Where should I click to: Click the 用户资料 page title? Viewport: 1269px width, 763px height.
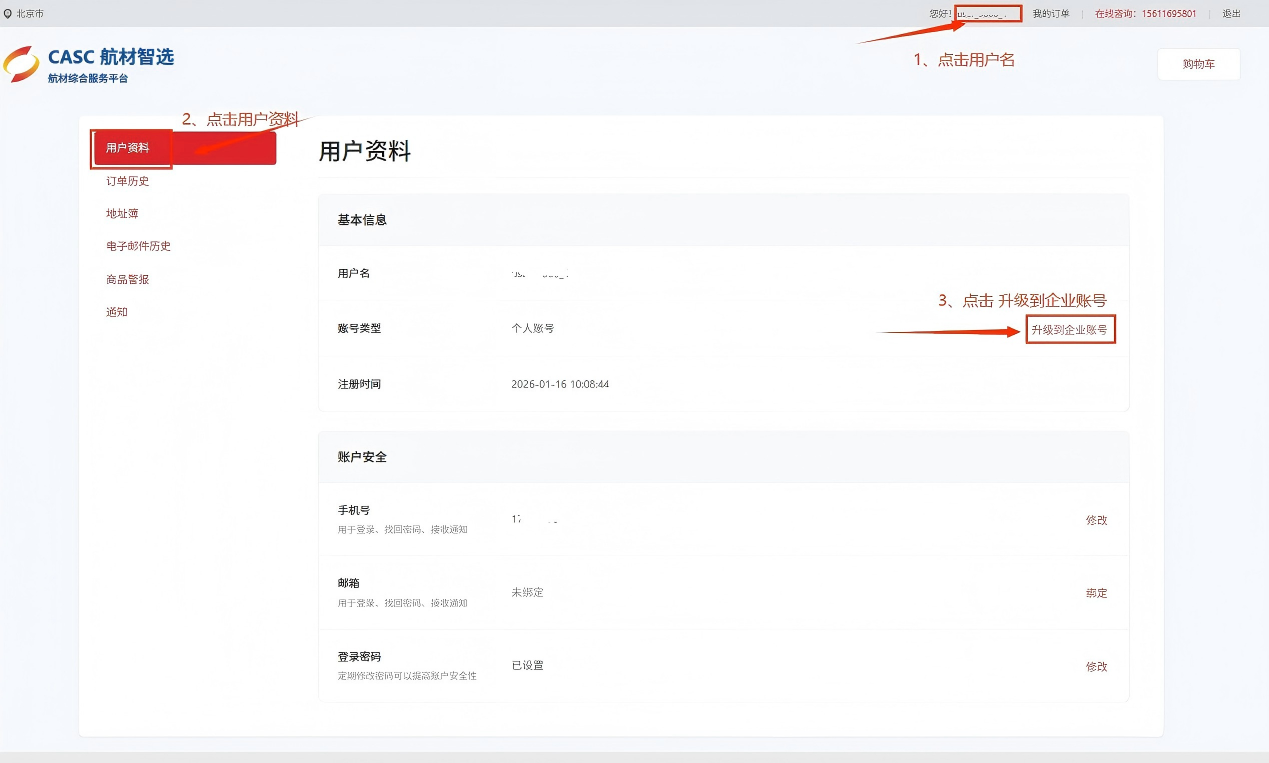(x=364, y=152)
